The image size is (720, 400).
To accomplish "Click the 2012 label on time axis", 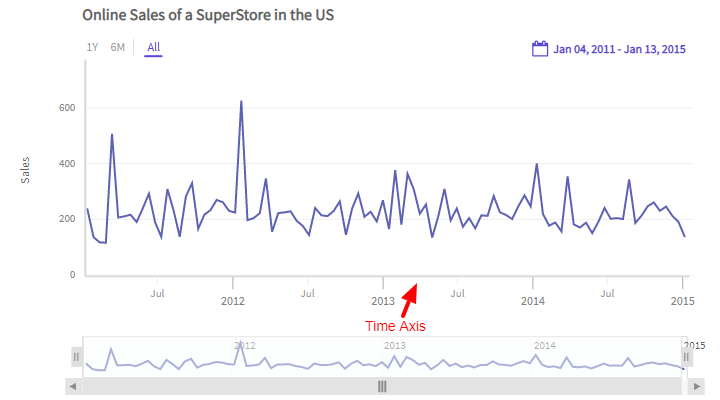I will click(232, 300).
